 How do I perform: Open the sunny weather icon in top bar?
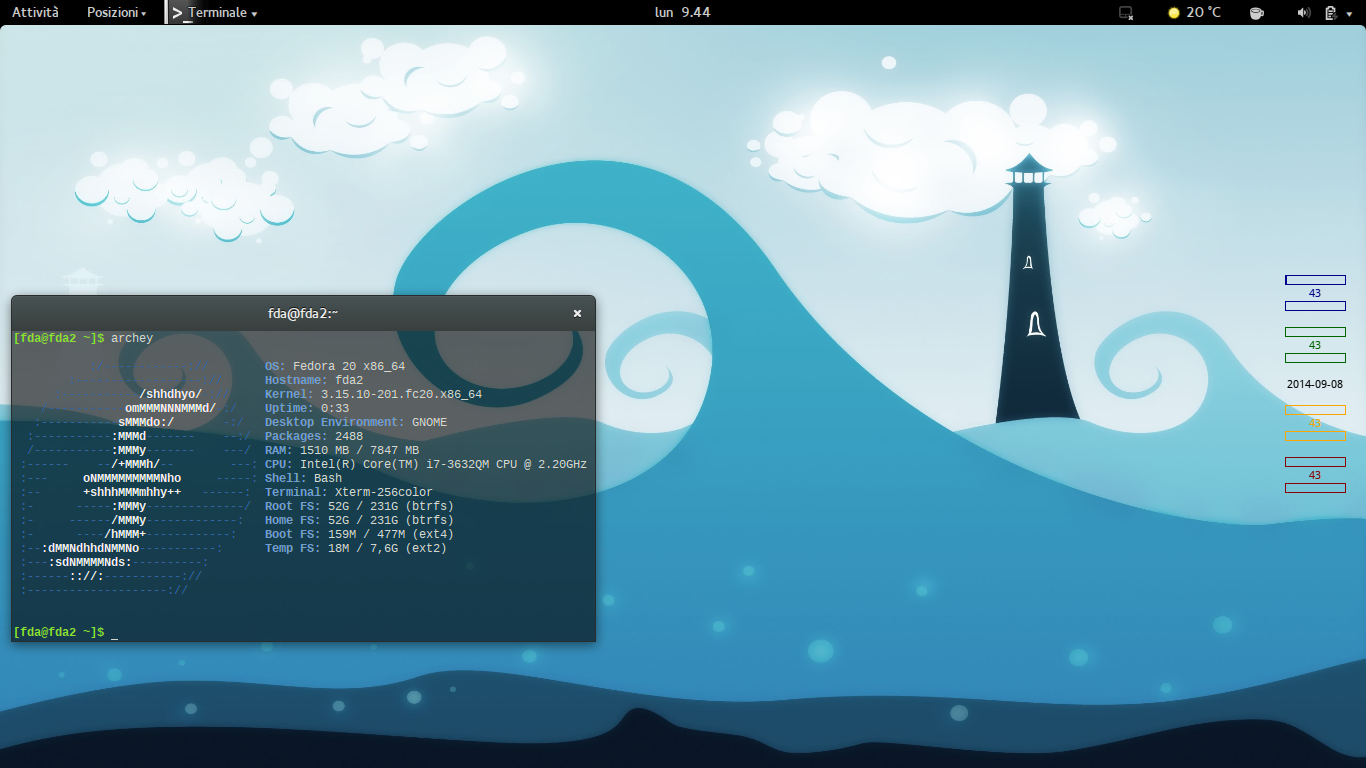click(x=1174, y=13)
